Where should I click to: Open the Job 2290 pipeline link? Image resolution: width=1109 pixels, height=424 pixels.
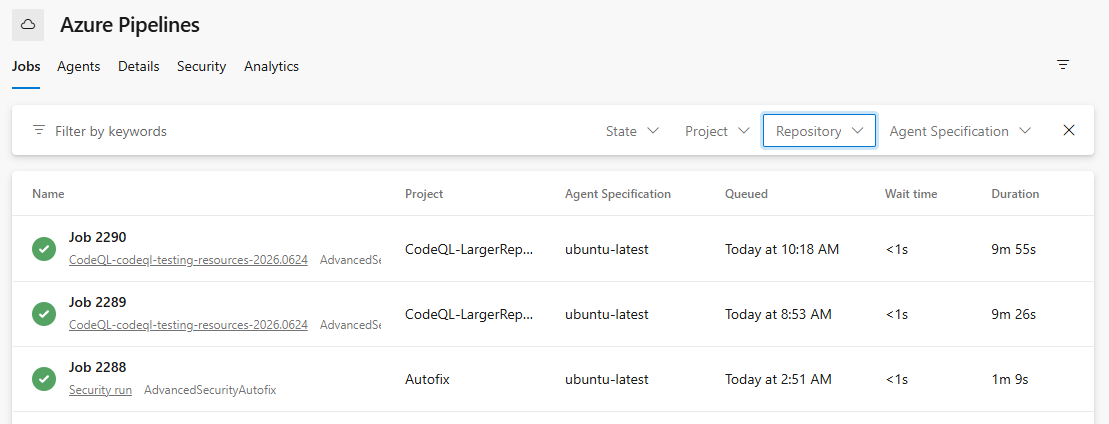click(x=188, y=260)
